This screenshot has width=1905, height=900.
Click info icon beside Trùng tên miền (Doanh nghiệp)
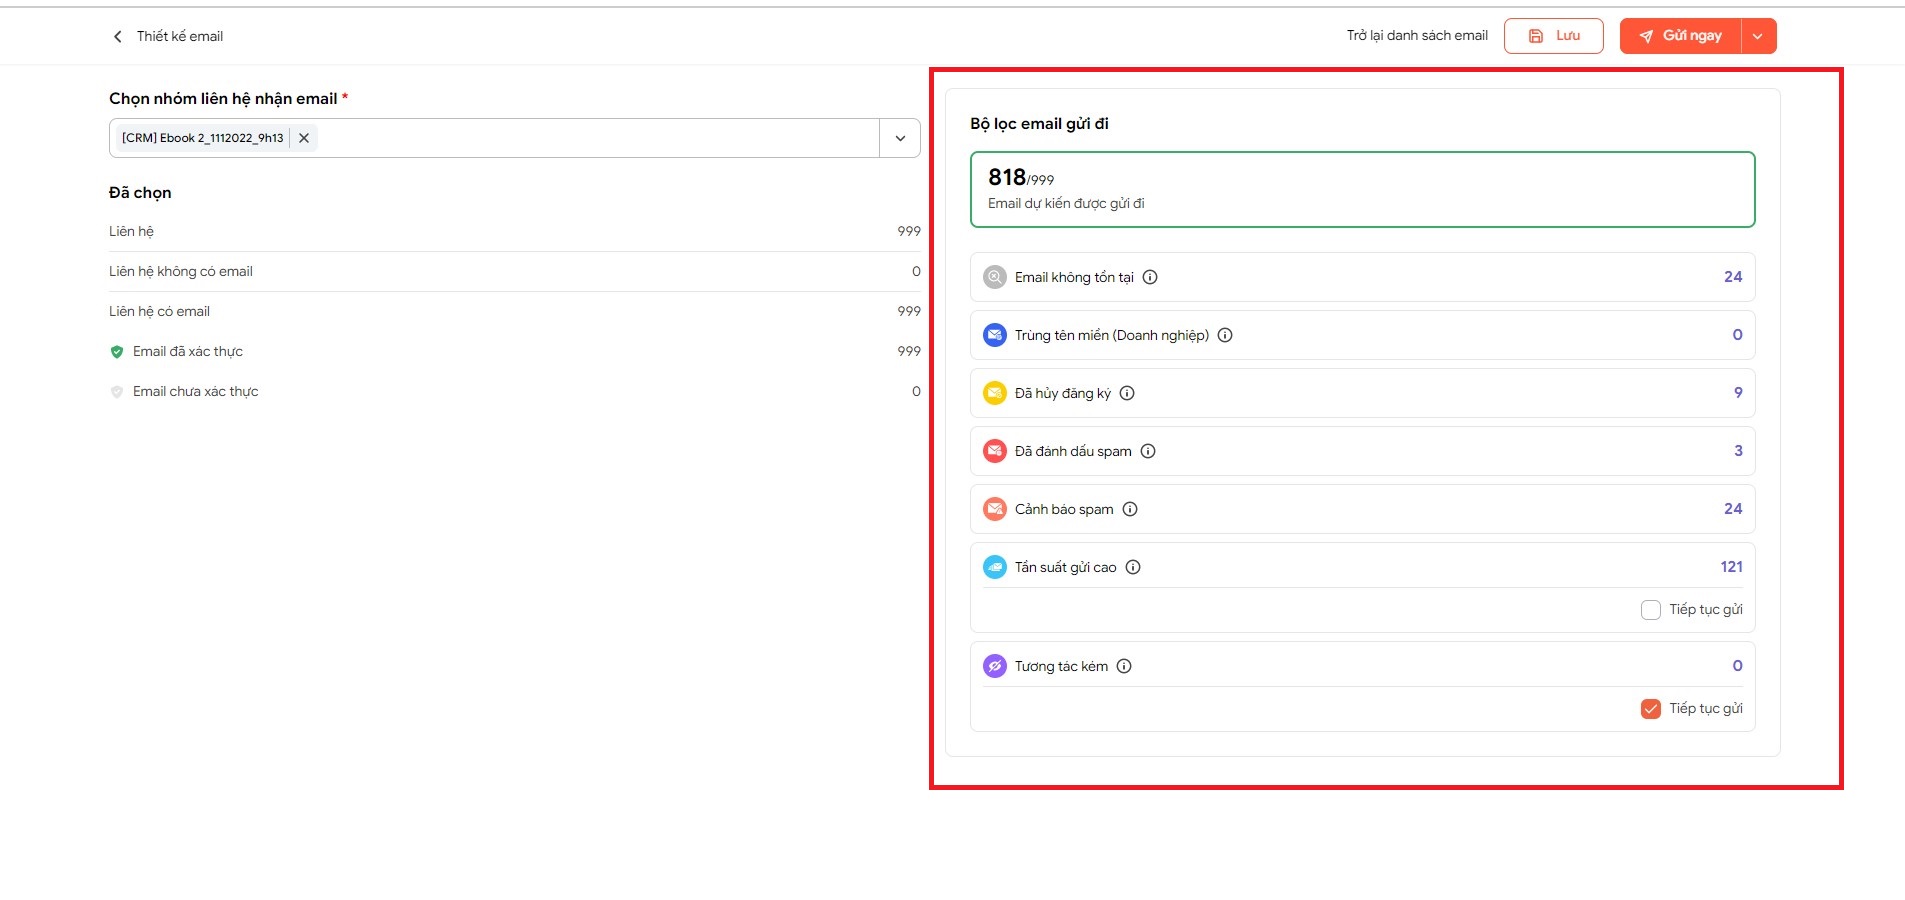(1225, 335)
